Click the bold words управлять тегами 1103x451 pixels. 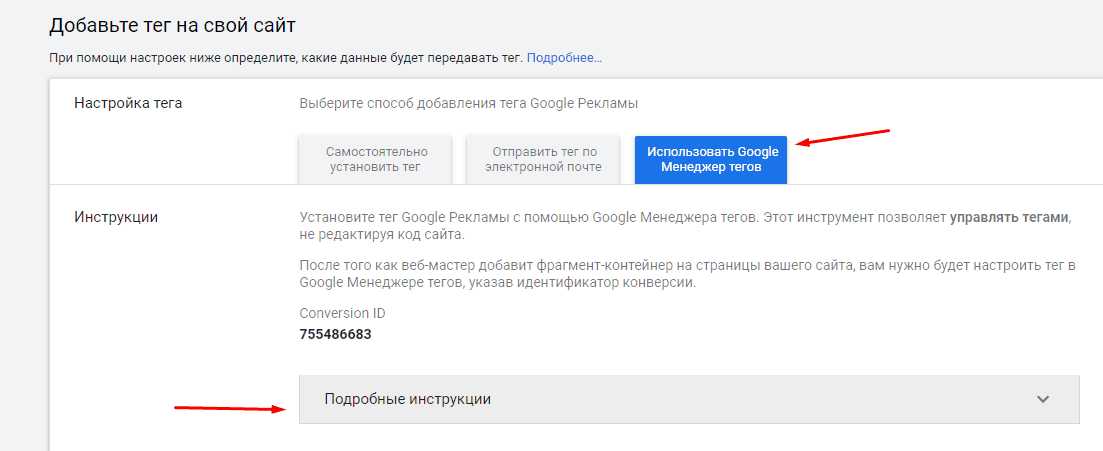click(x=1009, y=217)
